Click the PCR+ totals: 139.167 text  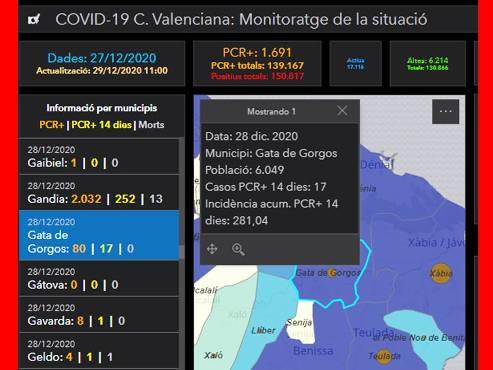(257, 65)
